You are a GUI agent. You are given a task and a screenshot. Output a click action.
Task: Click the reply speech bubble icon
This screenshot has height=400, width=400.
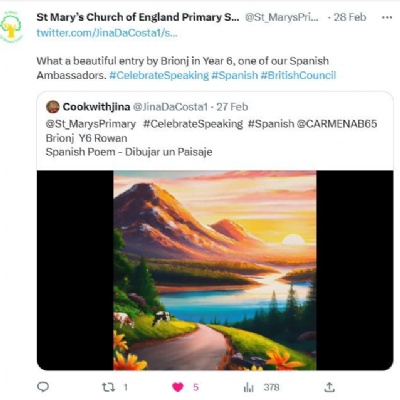43,387
